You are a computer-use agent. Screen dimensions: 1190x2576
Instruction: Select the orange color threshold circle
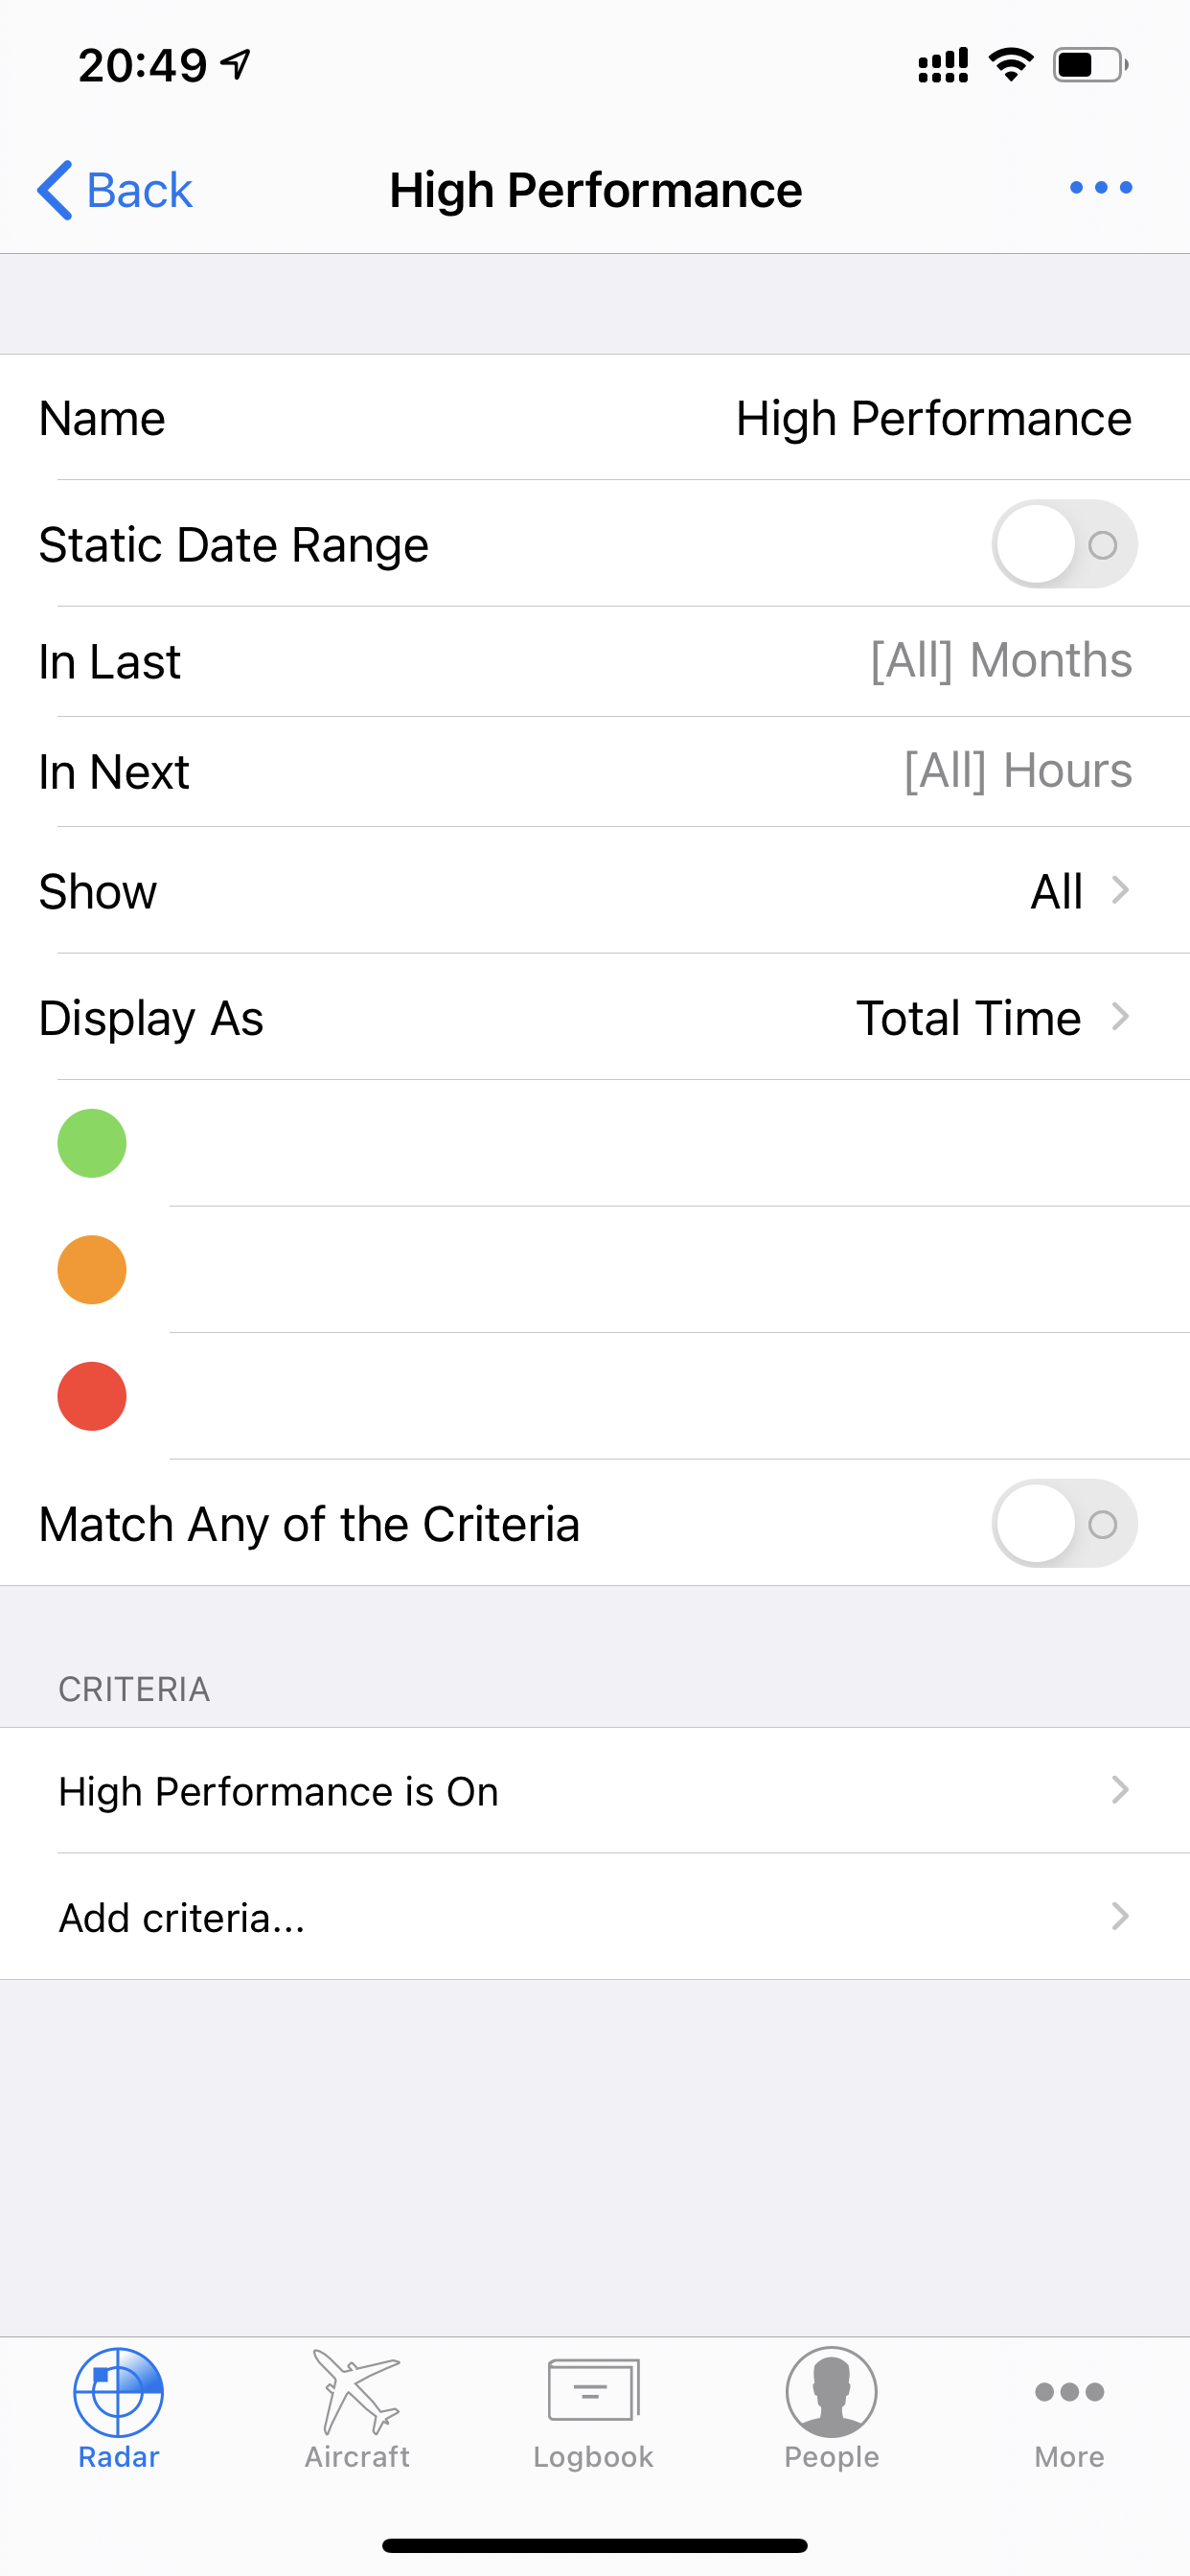pyautogui.click(x=92, y=1270)
